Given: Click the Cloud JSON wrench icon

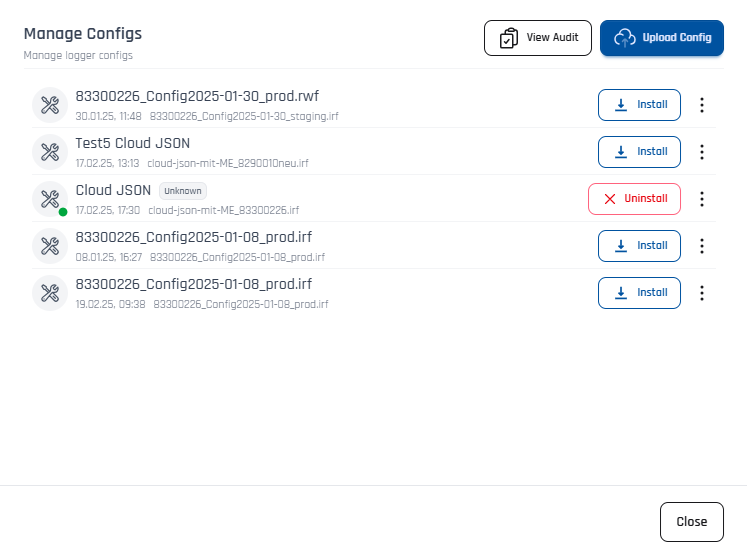Looking at the screenshot, I should click(x=49, y=198).
